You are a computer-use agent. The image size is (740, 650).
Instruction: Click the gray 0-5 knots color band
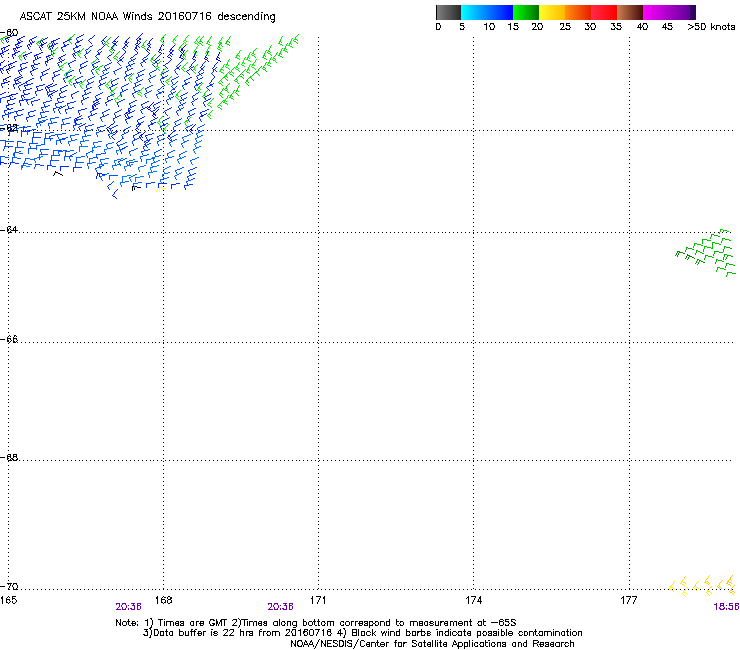[448, 12]
